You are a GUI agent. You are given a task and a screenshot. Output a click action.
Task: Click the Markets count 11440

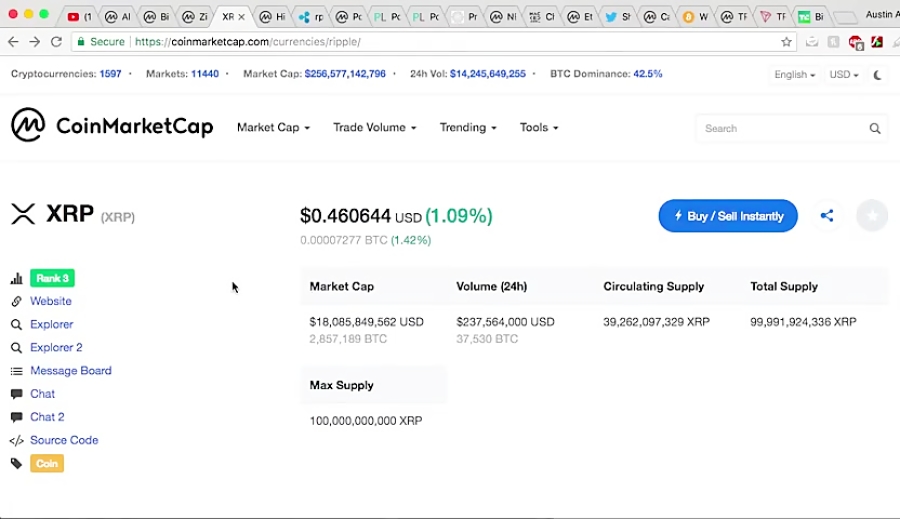click(205, 74)
